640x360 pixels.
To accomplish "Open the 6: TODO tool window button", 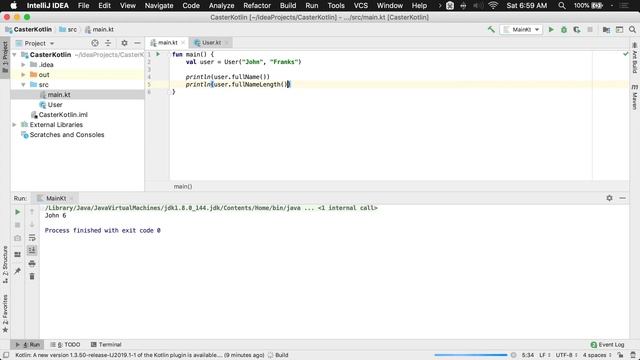I will (65, 344).
